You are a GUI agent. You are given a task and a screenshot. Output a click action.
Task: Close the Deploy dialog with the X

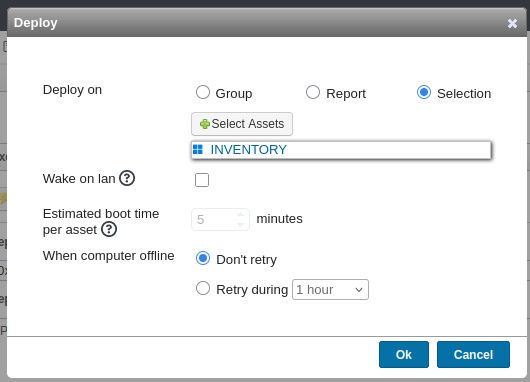[512, 23]
